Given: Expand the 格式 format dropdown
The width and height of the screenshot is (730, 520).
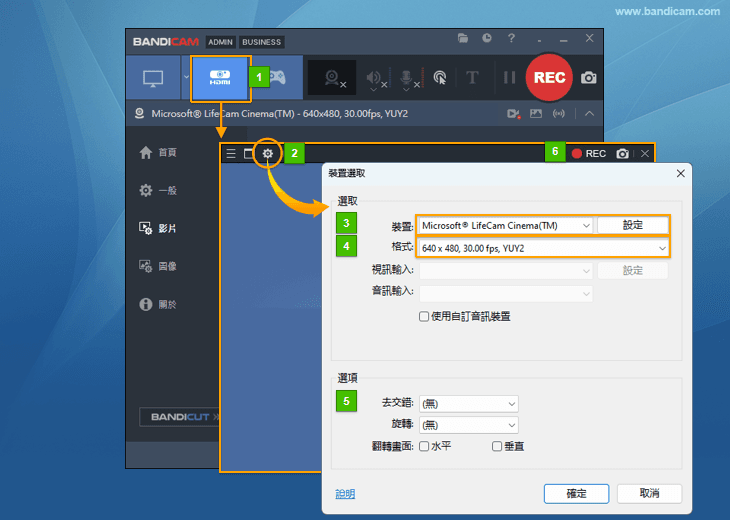Looking at the screenshot, I should (x=544, y=247).
